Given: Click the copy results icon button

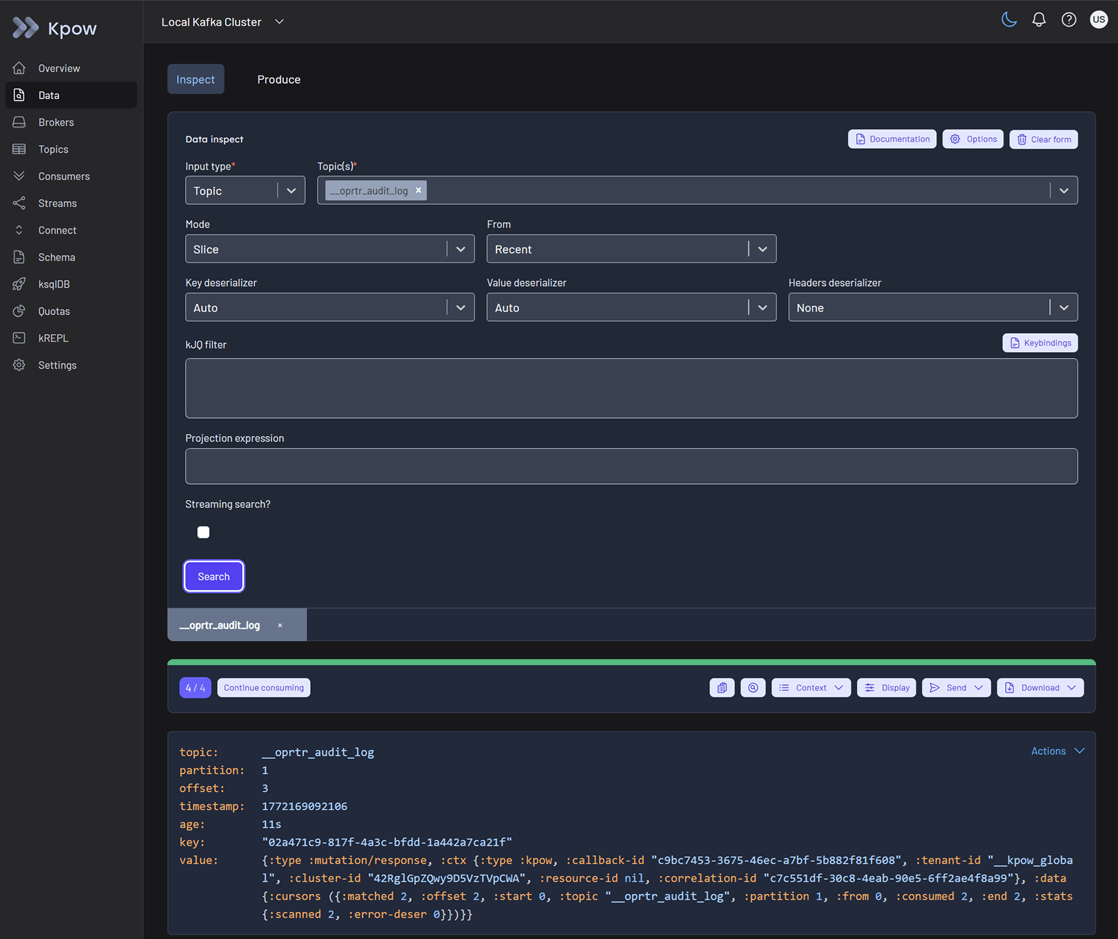Looking at the screenshot, I should [722, 688].
